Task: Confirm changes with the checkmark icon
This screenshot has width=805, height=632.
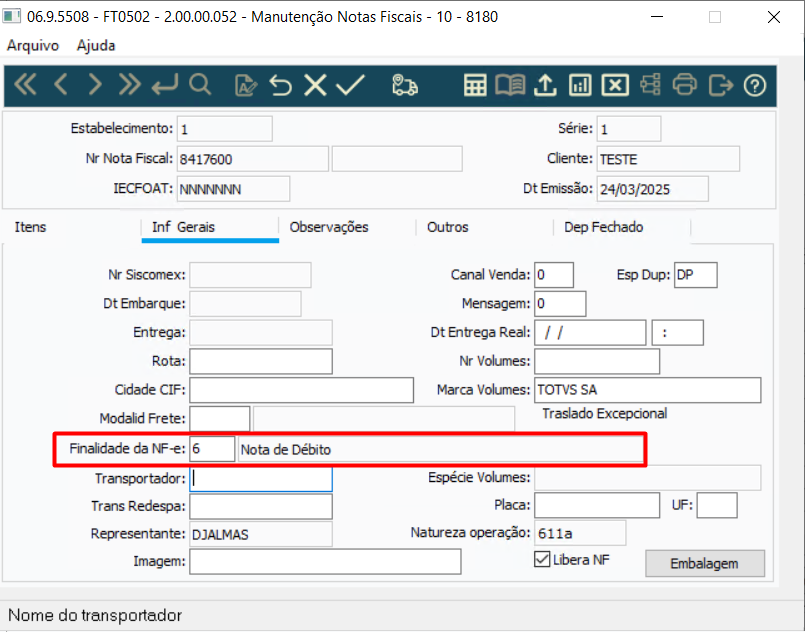Action: point(351,85)
